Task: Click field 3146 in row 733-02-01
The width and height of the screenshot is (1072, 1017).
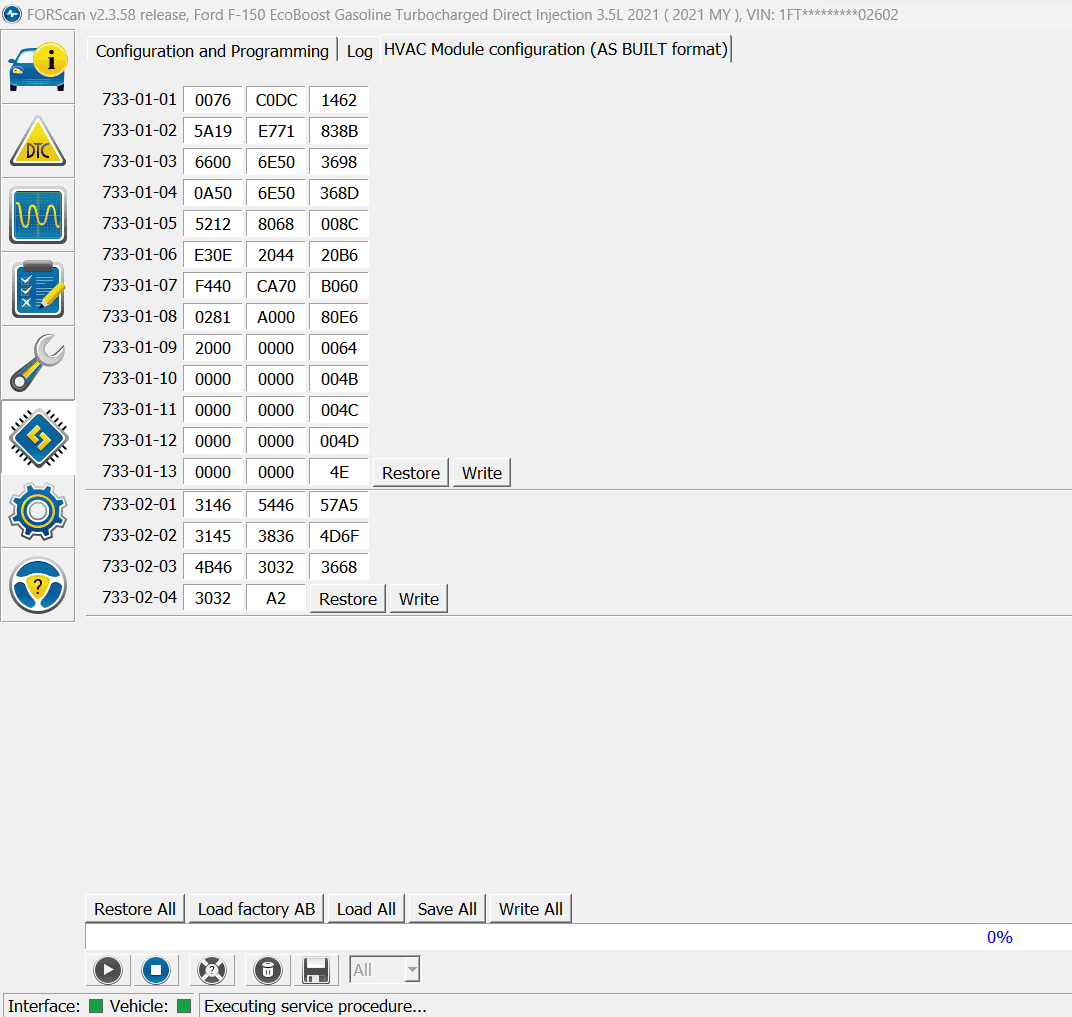Action: click(213, 505)
